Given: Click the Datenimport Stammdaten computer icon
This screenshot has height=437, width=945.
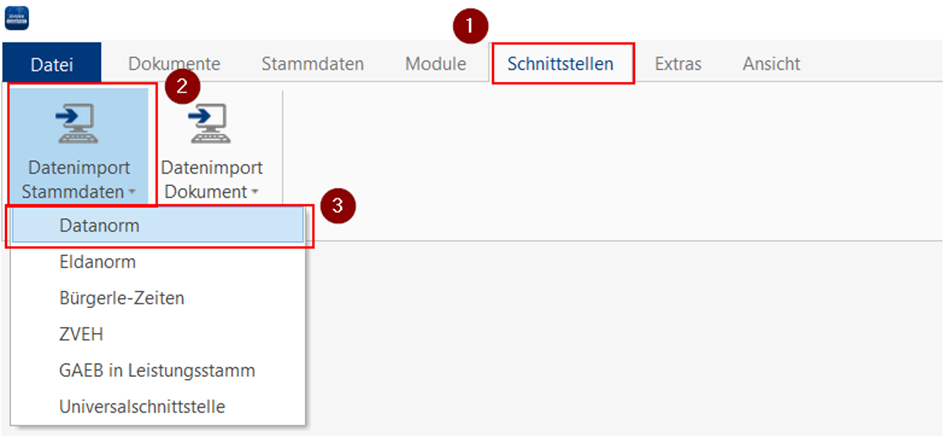Looking at the screenshot, I should pos(78,123).
